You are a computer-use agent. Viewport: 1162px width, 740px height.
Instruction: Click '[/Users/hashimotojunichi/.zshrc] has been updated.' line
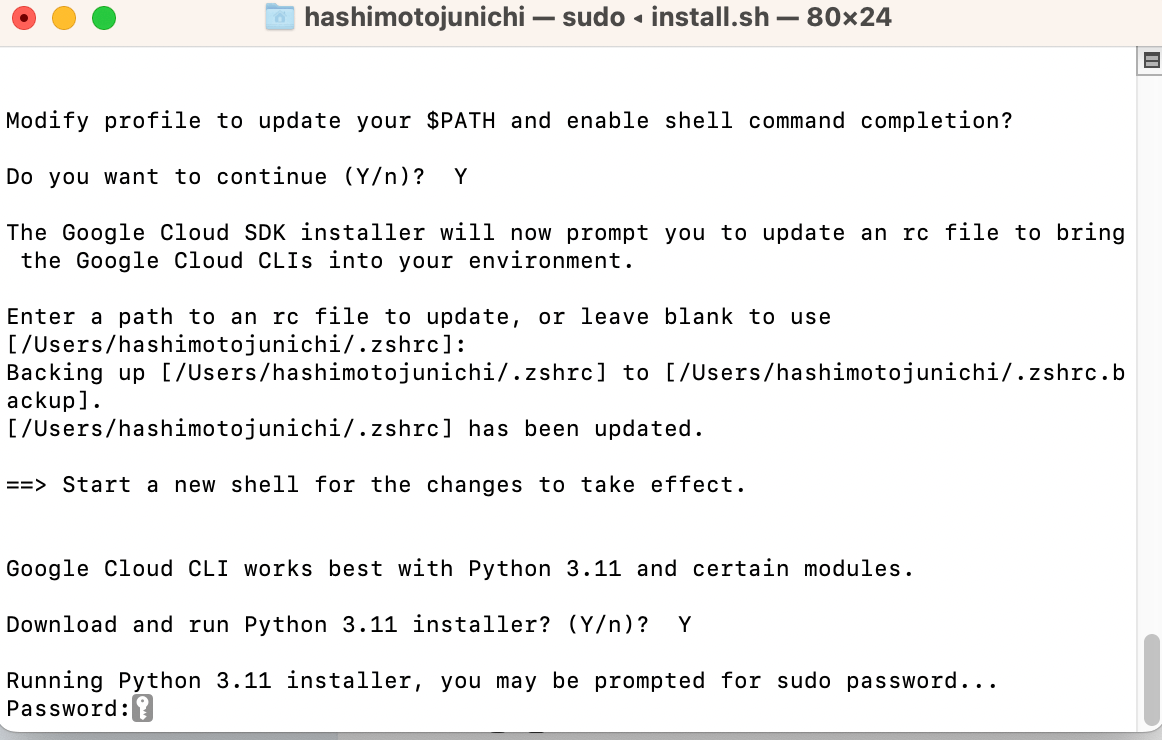pyautogui.click(x=355, y=429)
